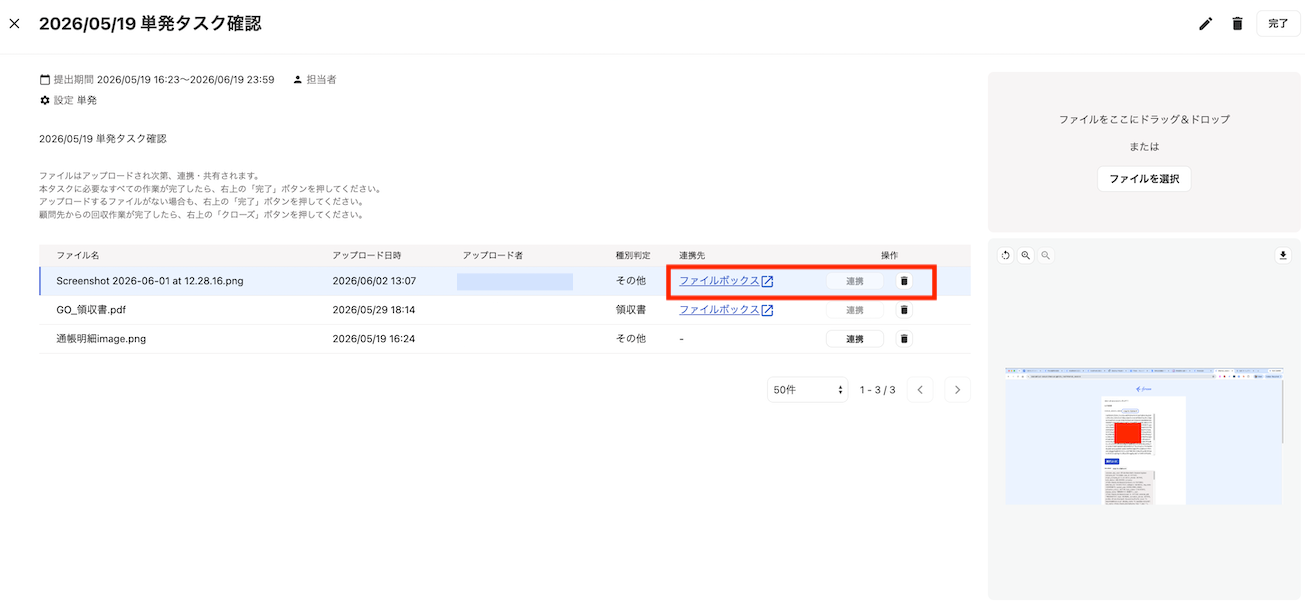
Task: Click the trash icon beside the 完了 button
Action: (1237, 23)
